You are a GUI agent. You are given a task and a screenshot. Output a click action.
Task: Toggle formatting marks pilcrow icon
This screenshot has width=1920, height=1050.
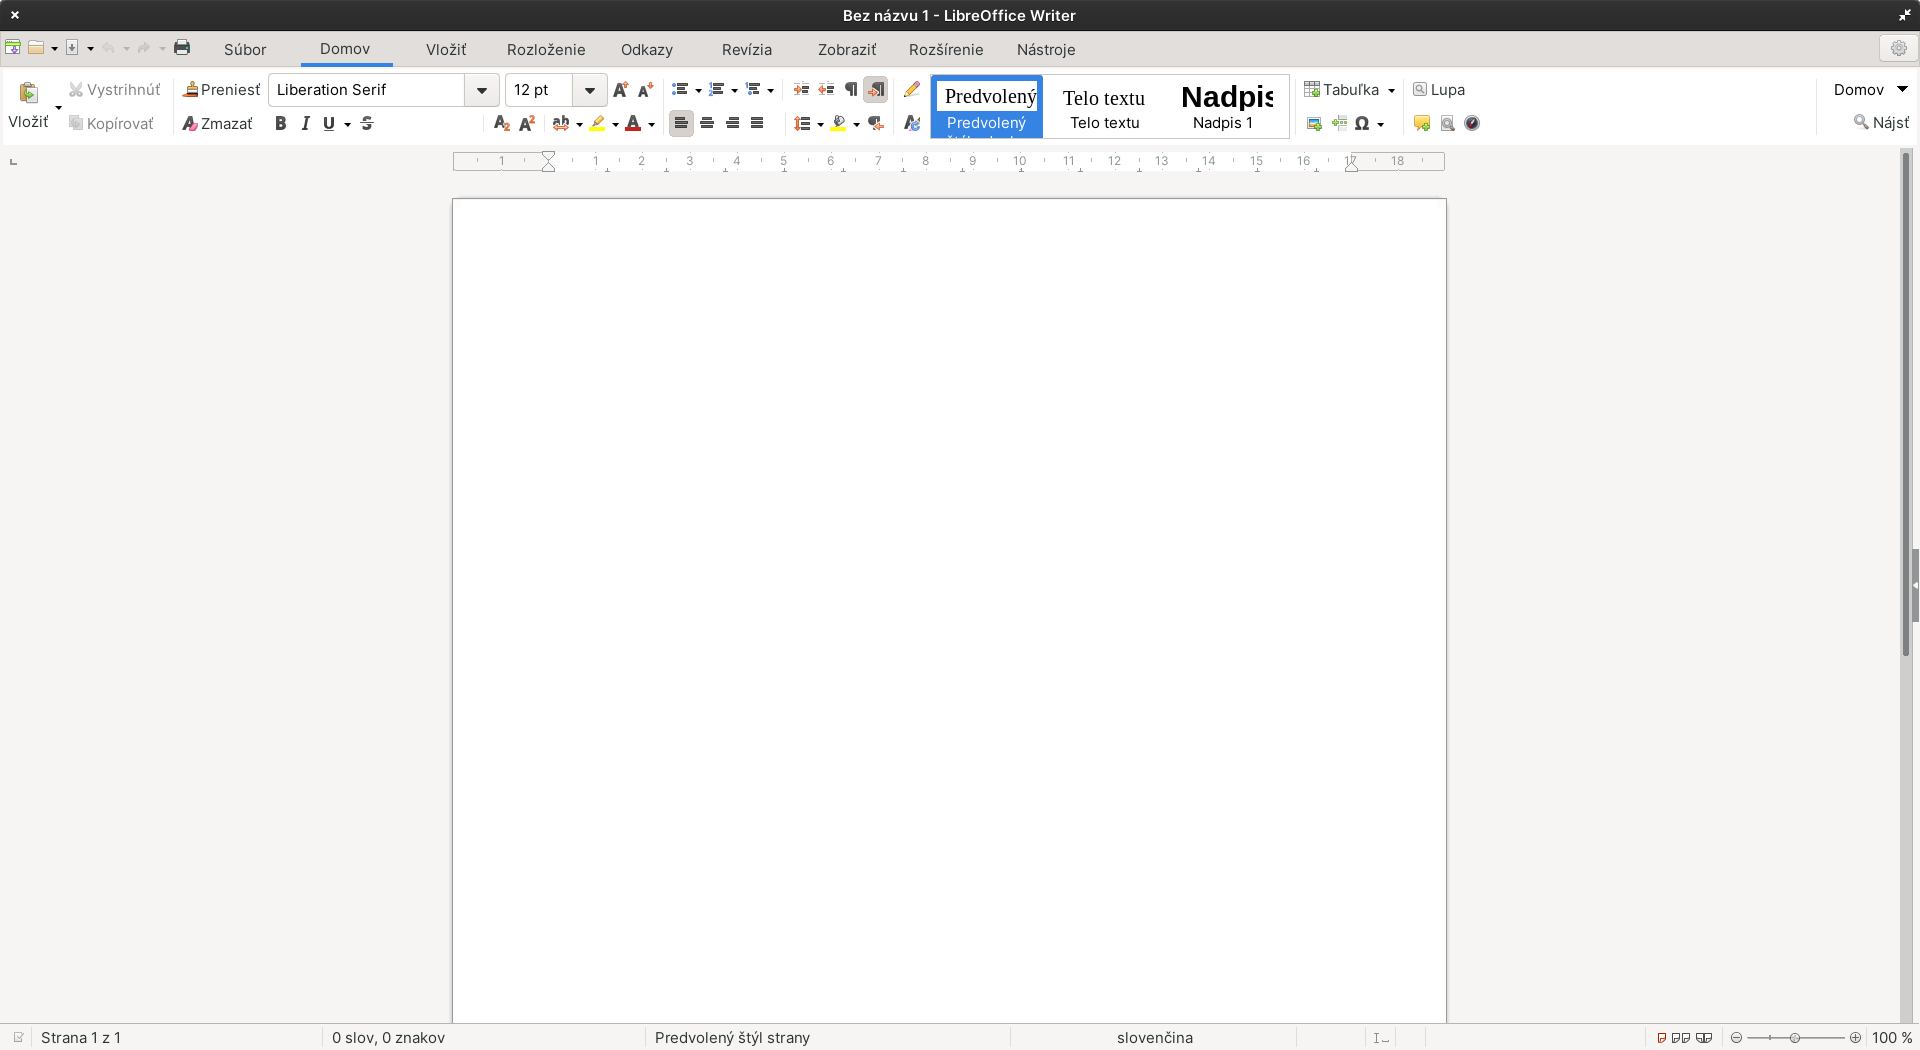tap(851, 89)
